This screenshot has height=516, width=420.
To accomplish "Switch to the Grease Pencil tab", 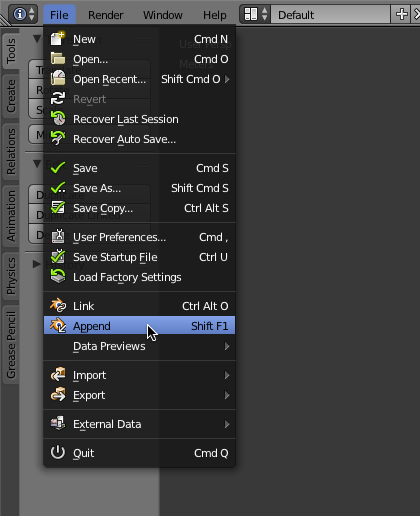I will pos(11,345).
